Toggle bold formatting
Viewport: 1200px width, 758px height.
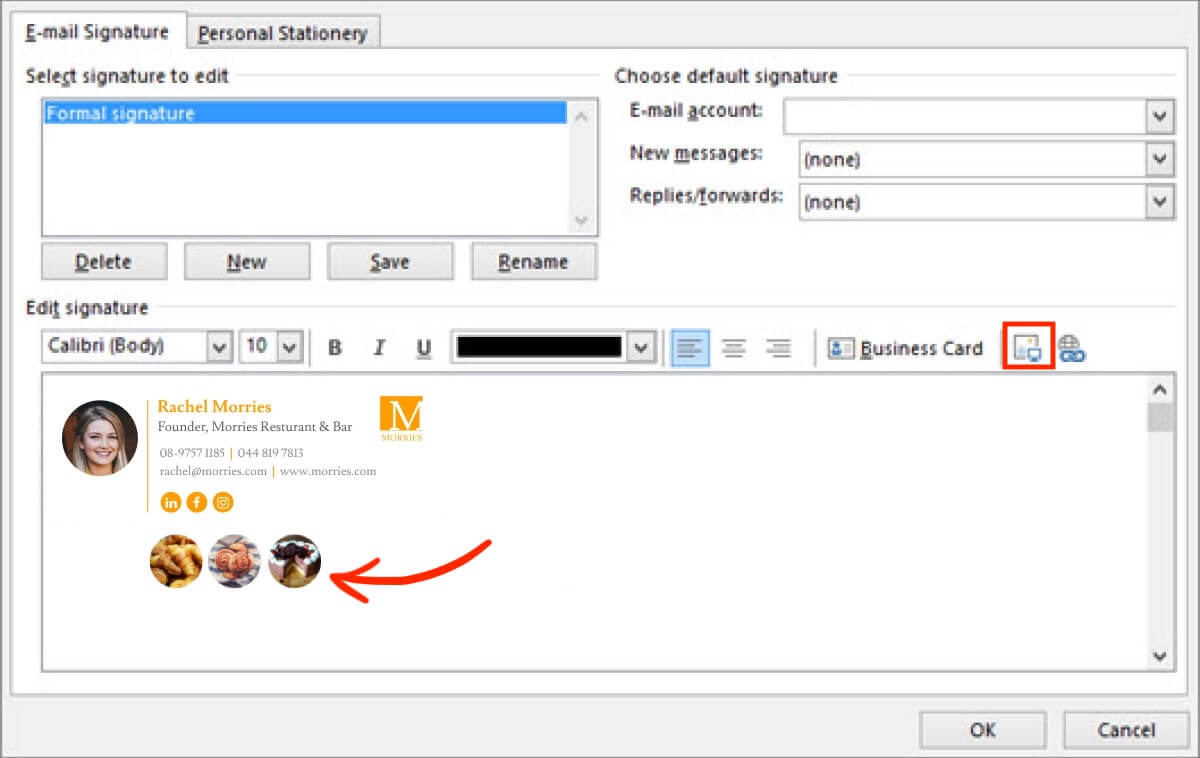pos(335,347)
